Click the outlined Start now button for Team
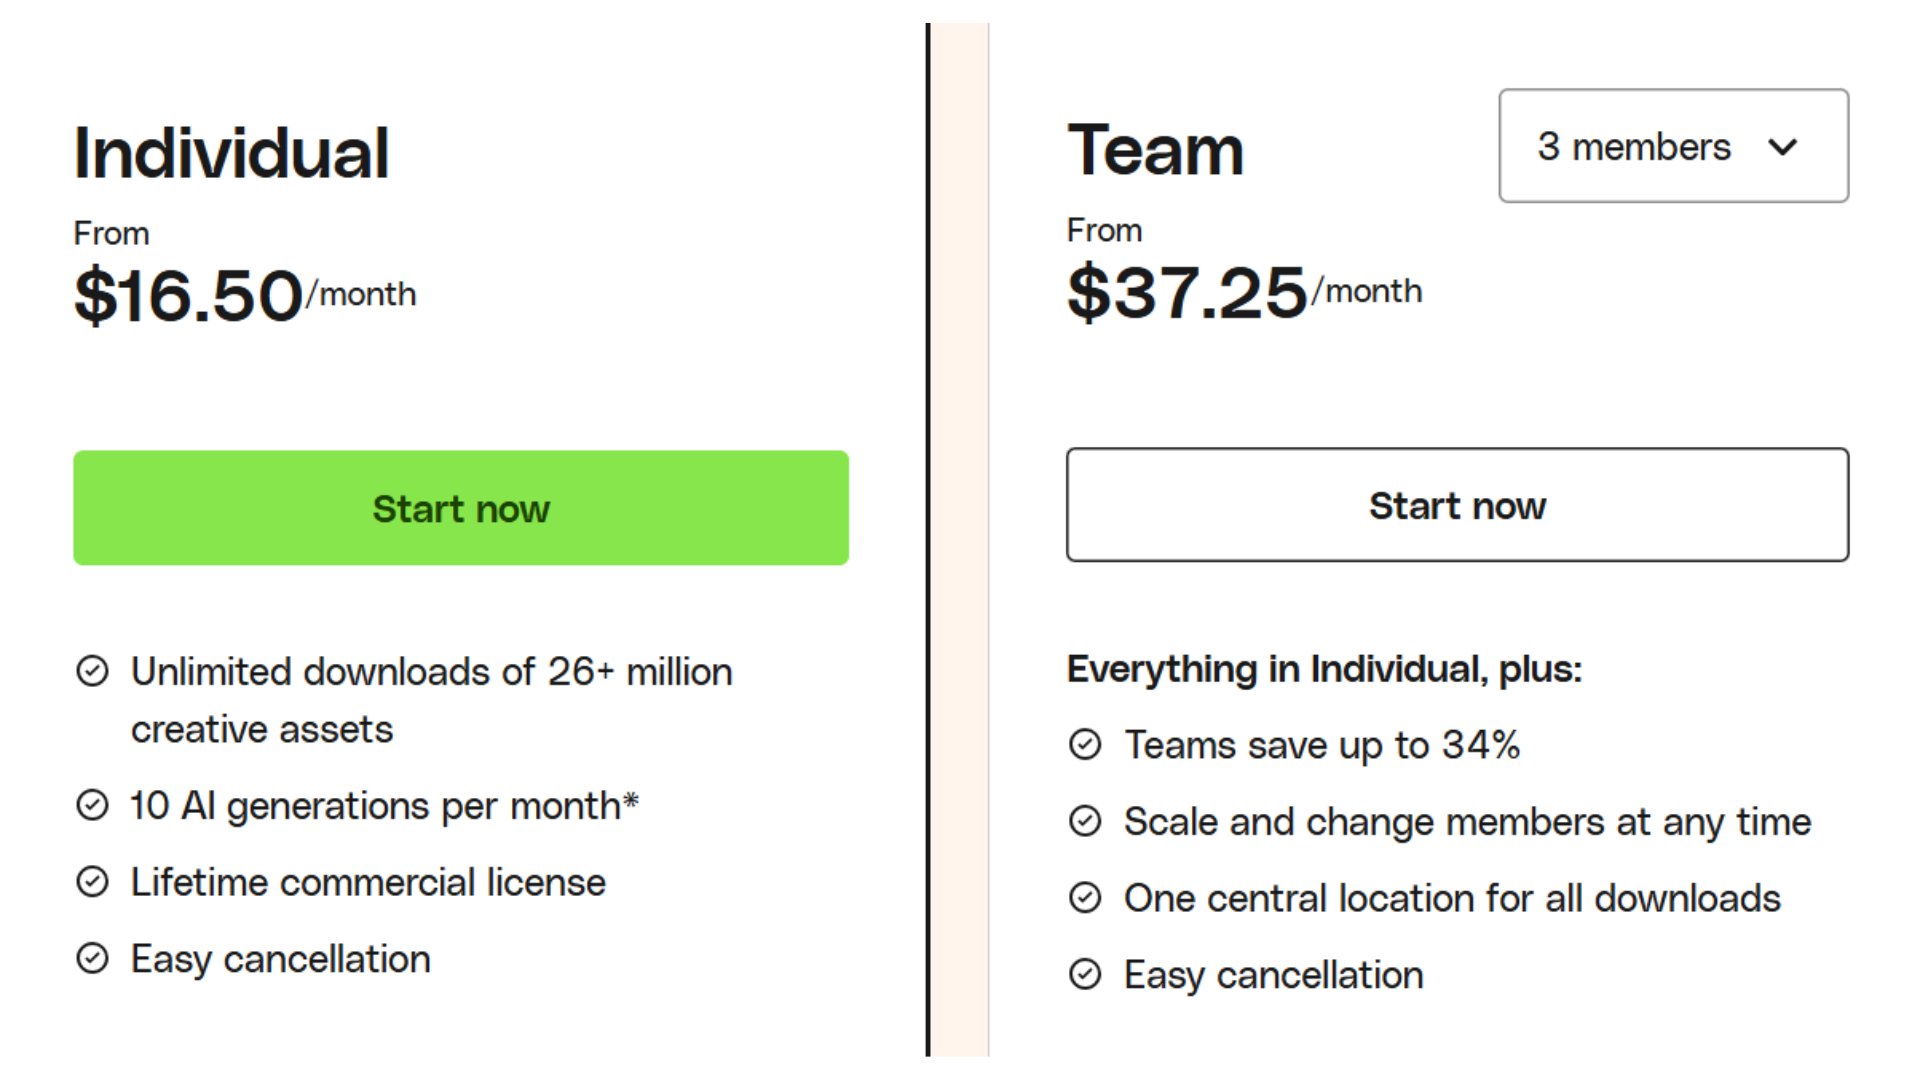The image size is (1920, 1080). (1457, 505)
